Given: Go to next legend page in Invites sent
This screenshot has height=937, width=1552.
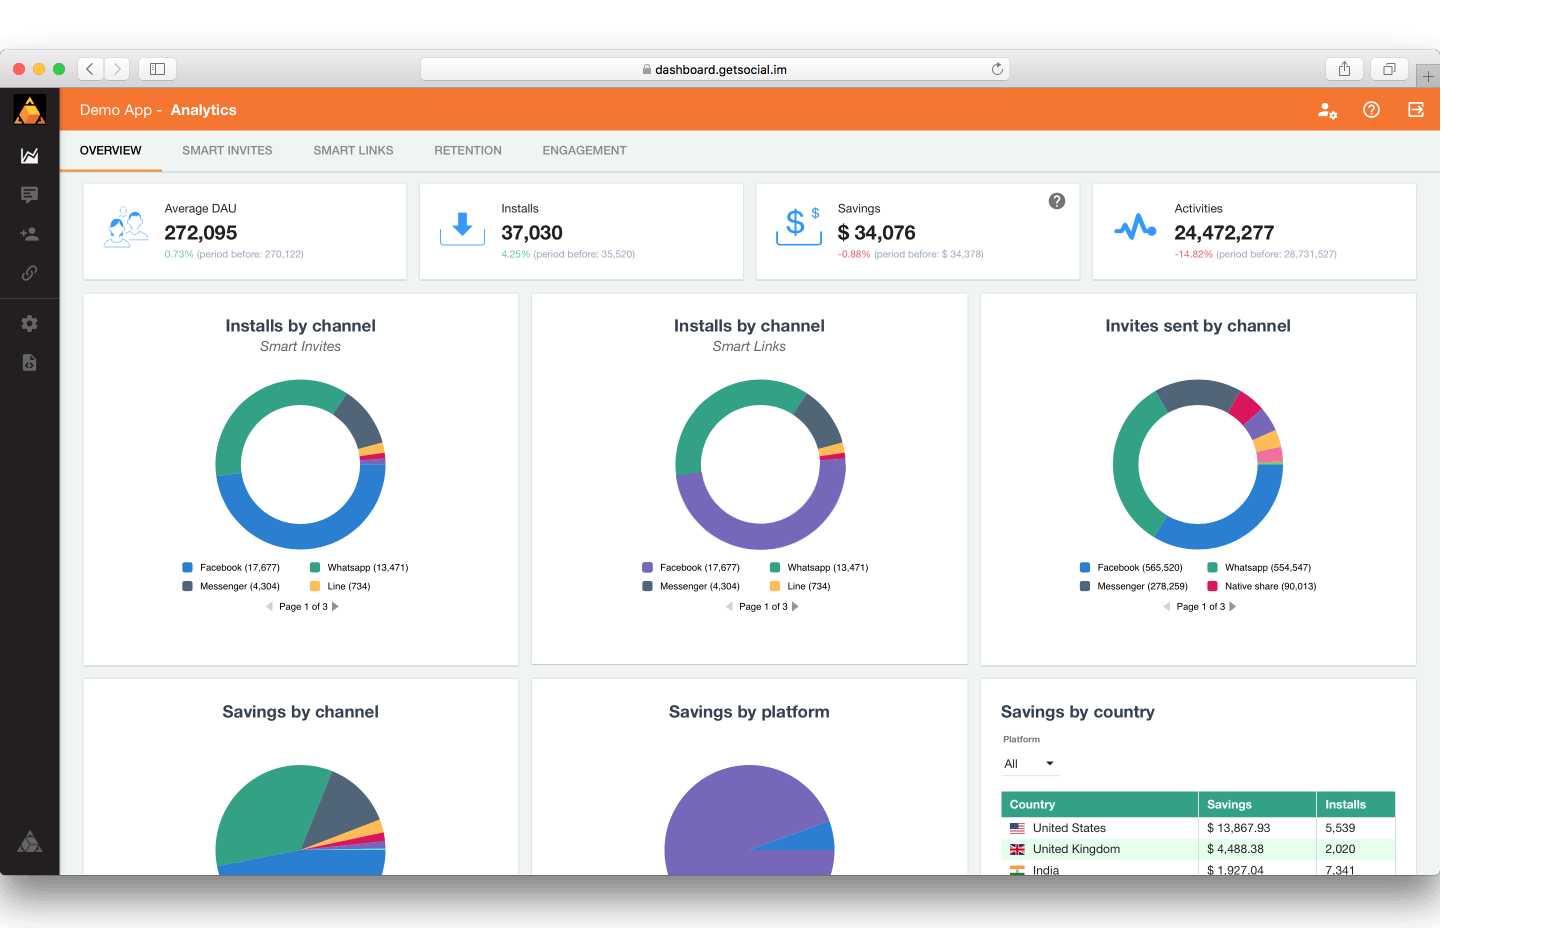Looking at the screenshot, I should 1233,607.
